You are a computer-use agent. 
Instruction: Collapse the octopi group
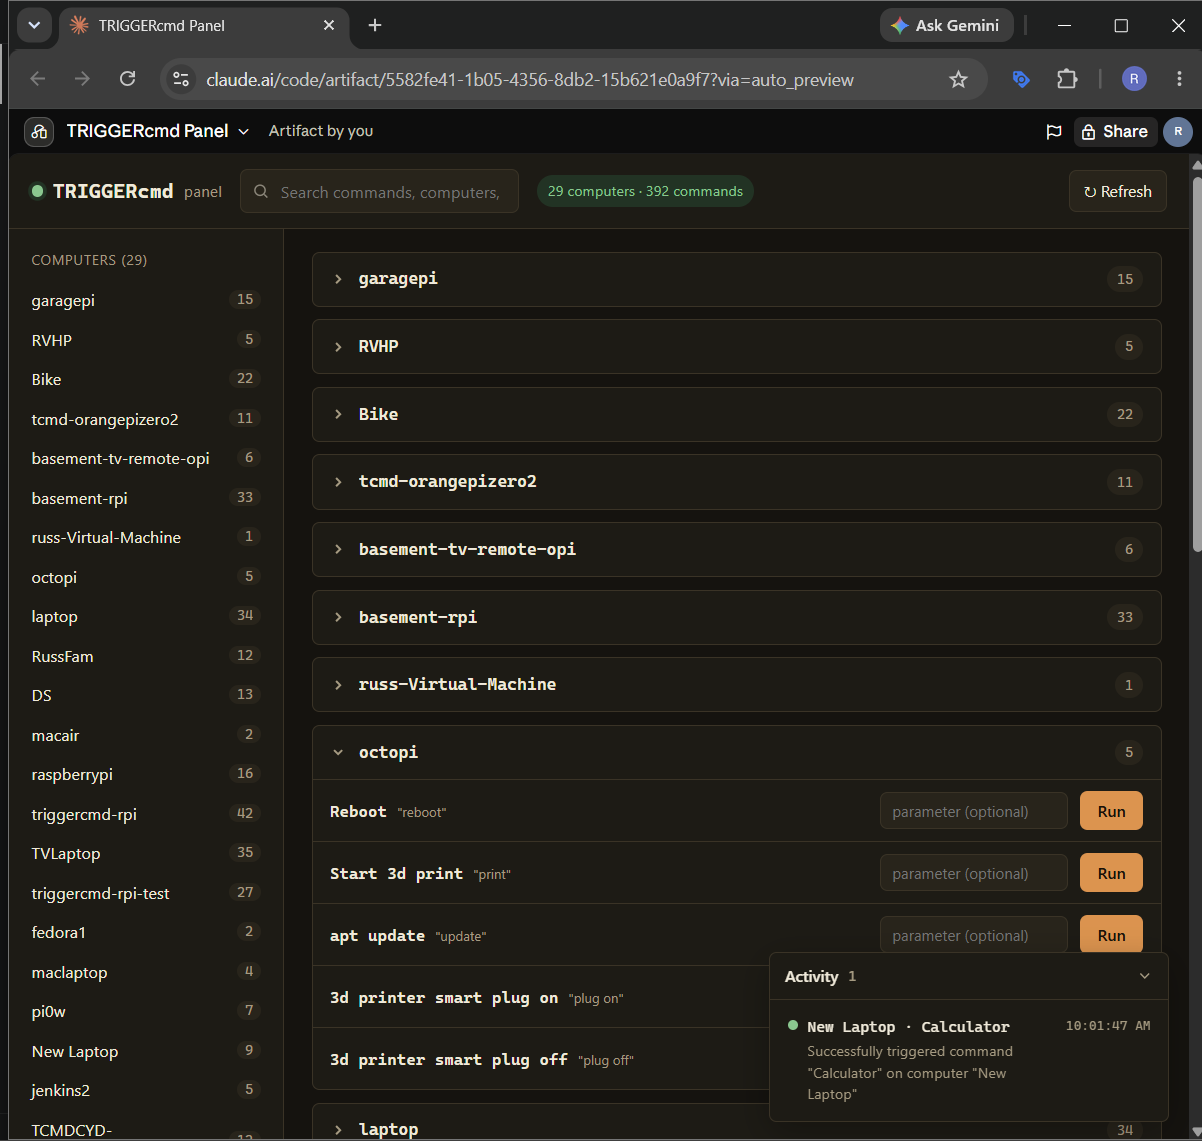[737, 752]
